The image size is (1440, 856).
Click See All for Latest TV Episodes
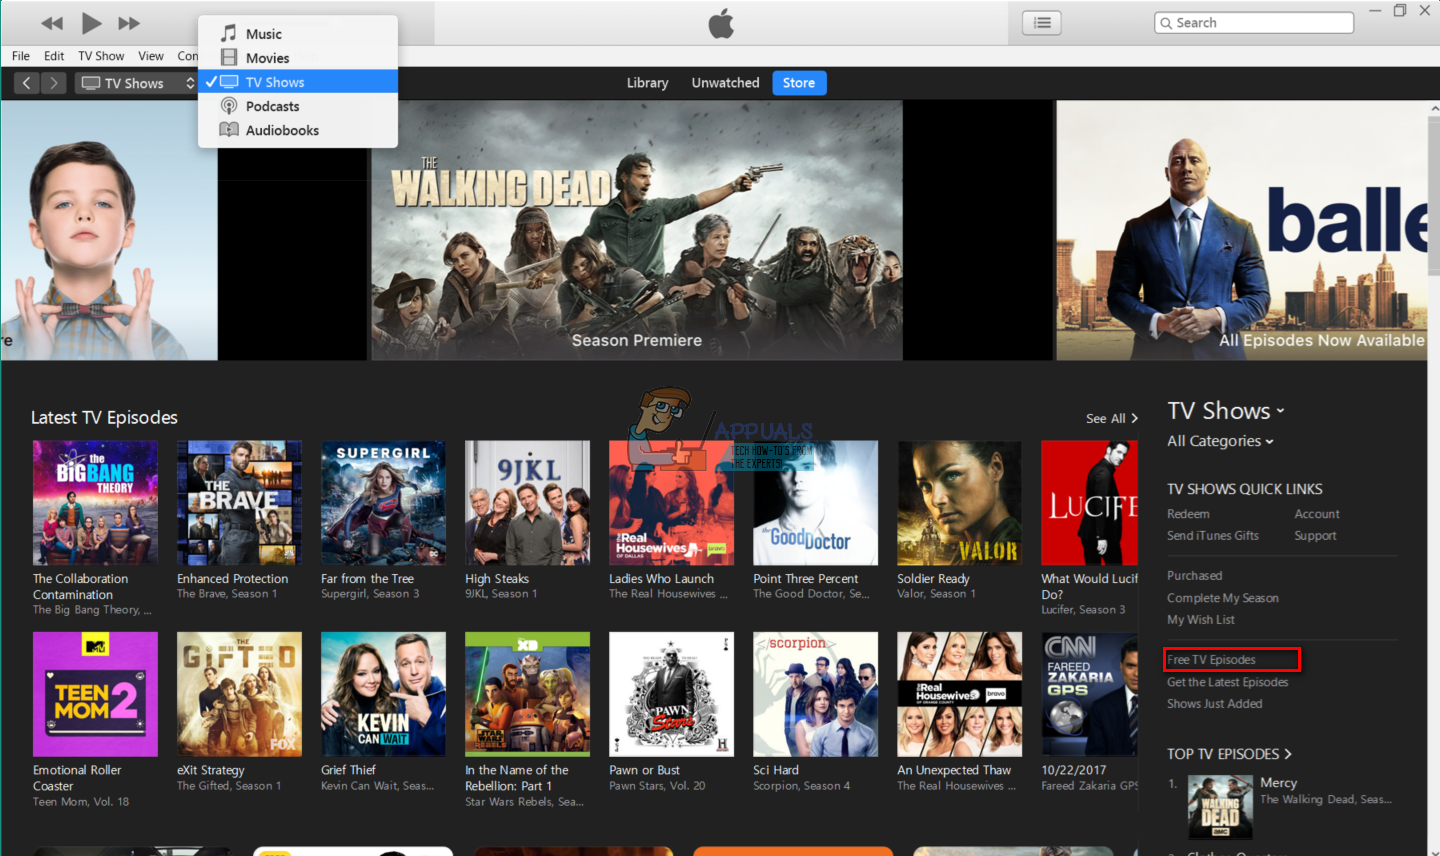(x=1112, y=419)
